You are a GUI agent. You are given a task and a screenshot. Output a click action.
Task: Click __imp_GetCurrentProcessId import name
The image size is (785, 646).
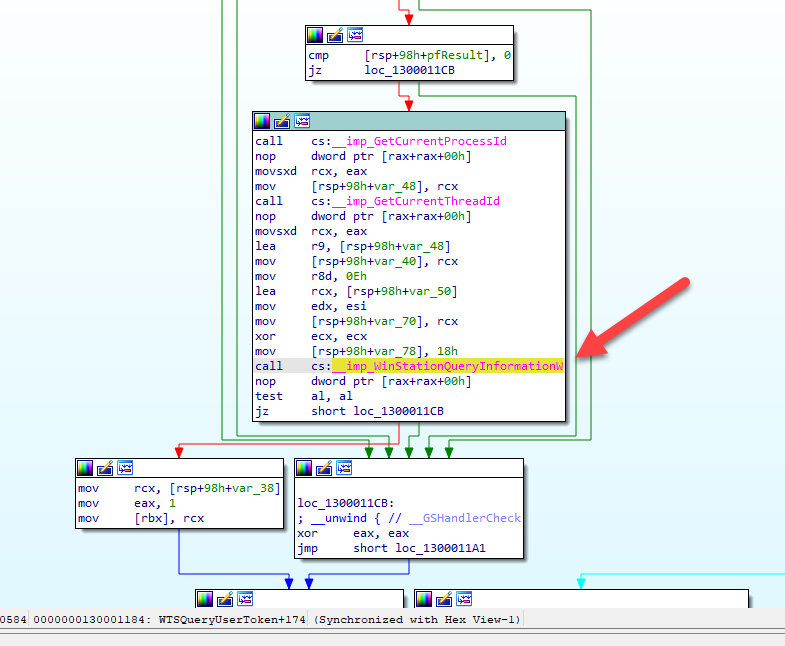tap(420, 141)
